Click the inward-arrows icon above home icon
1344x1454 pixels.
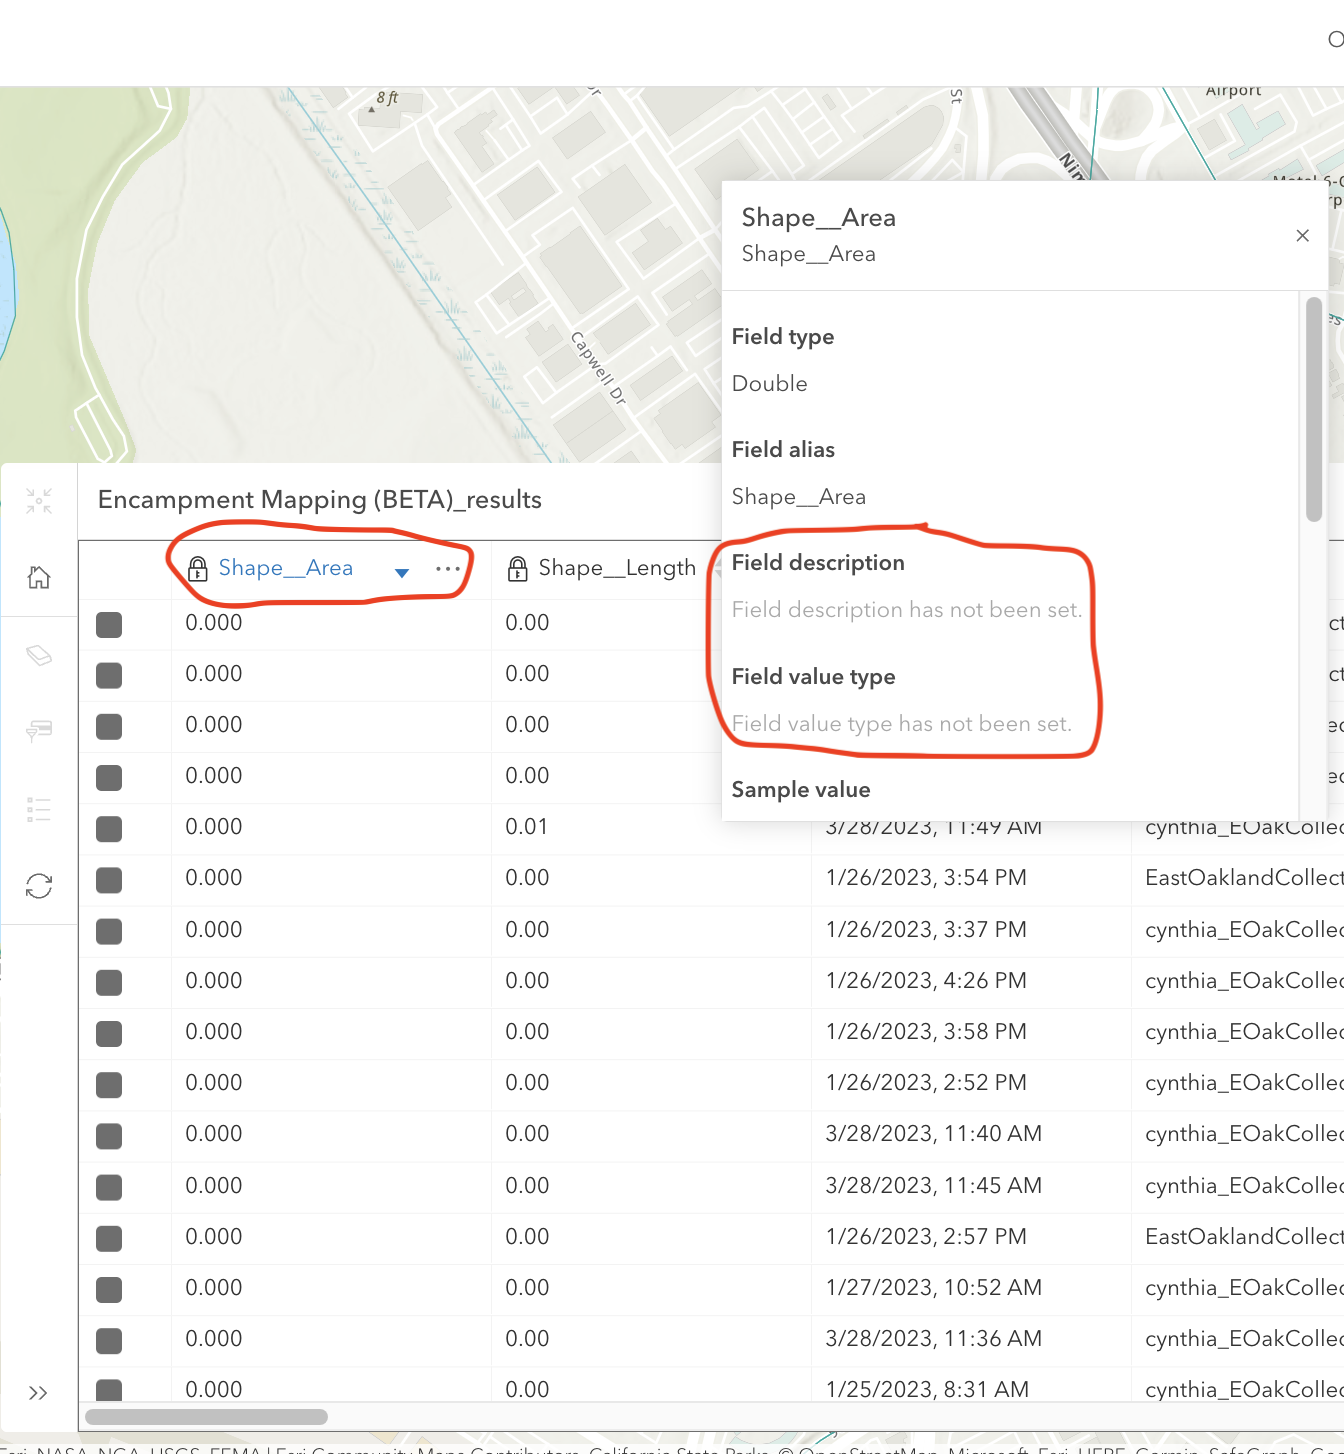(39, 501)
